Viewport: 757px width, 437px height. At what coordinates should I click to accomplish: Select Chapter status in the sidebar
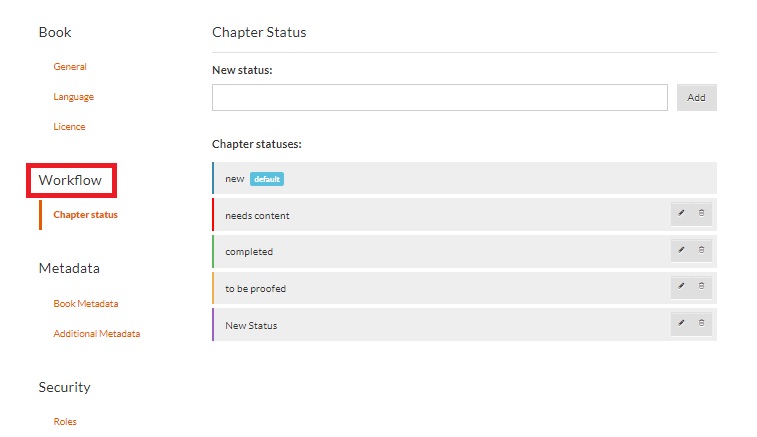(85, 215)
